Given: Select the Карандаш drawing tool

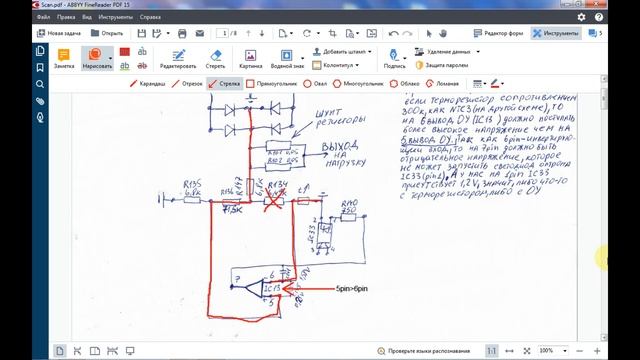Looking at the screenshot, I should pyautogui.click(x=147, y=84).
